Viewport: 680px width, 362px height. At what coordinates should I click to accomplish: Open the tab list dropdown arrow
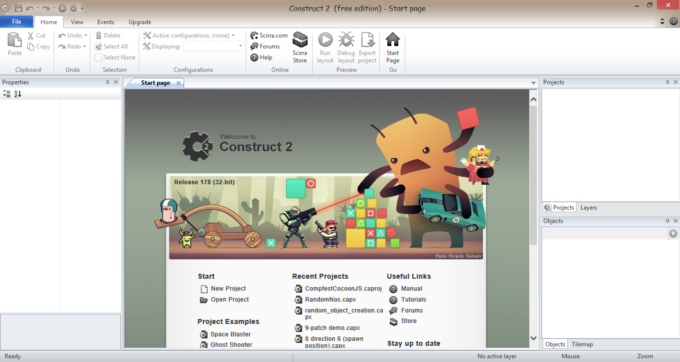pyautogui.click(x=533, y=83)
